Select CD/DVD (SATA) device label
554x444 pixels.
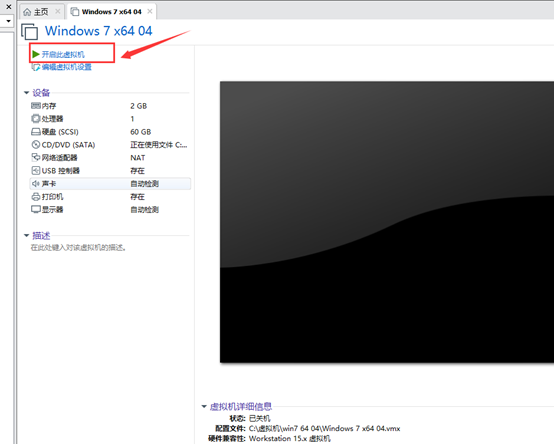pos(68,145)
